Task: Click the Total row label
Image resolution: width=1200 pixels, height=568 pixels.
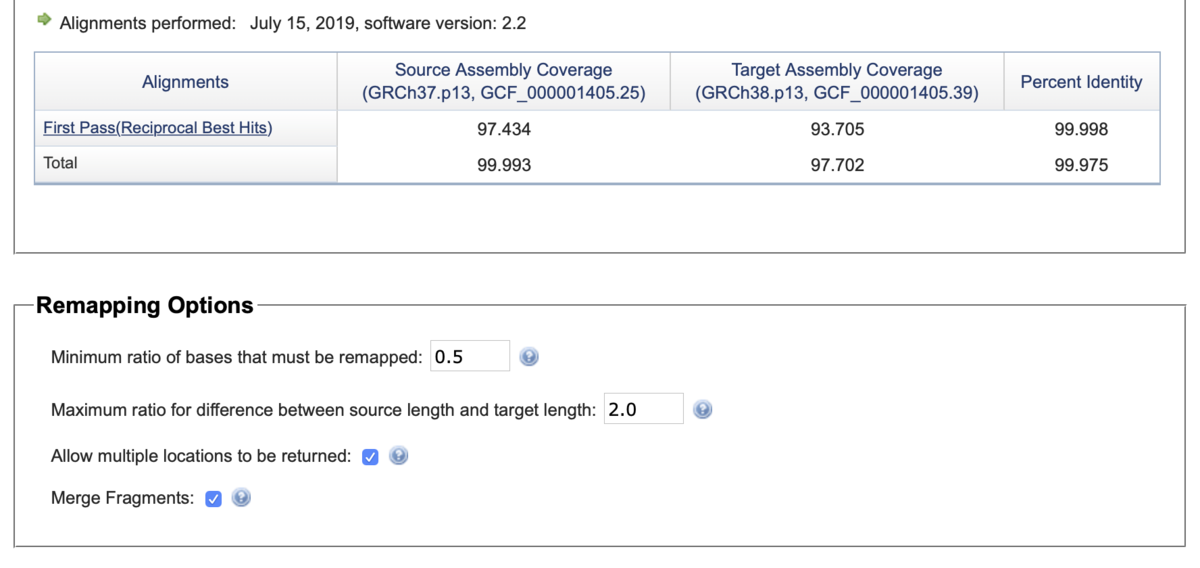Action: 61,163
